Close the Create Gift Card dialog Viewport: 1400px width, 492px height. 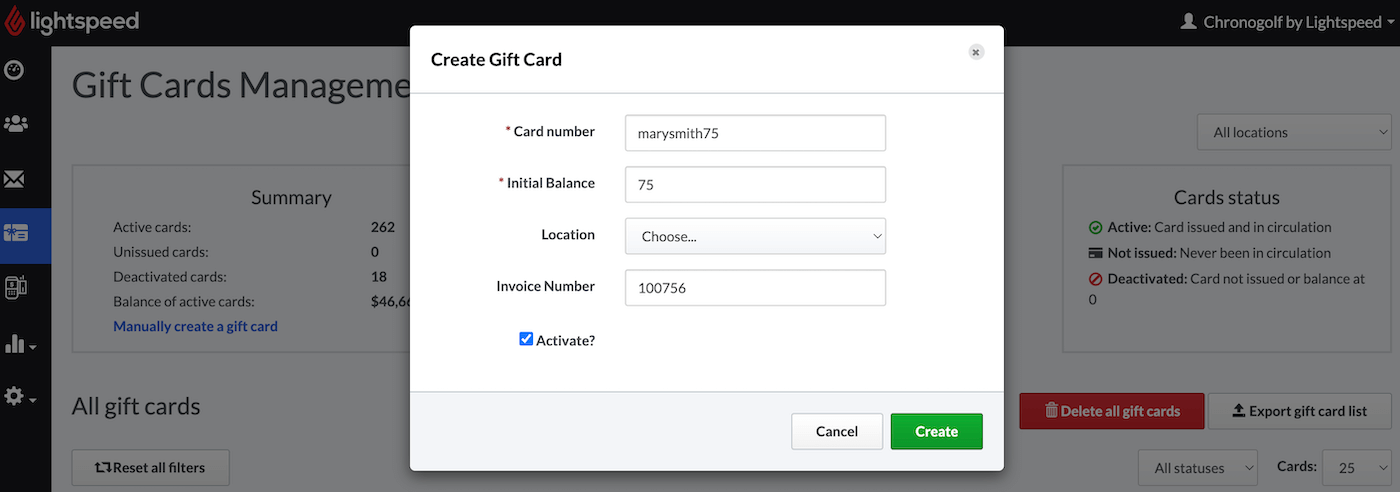pyautogui.click(x=976, y=52)
